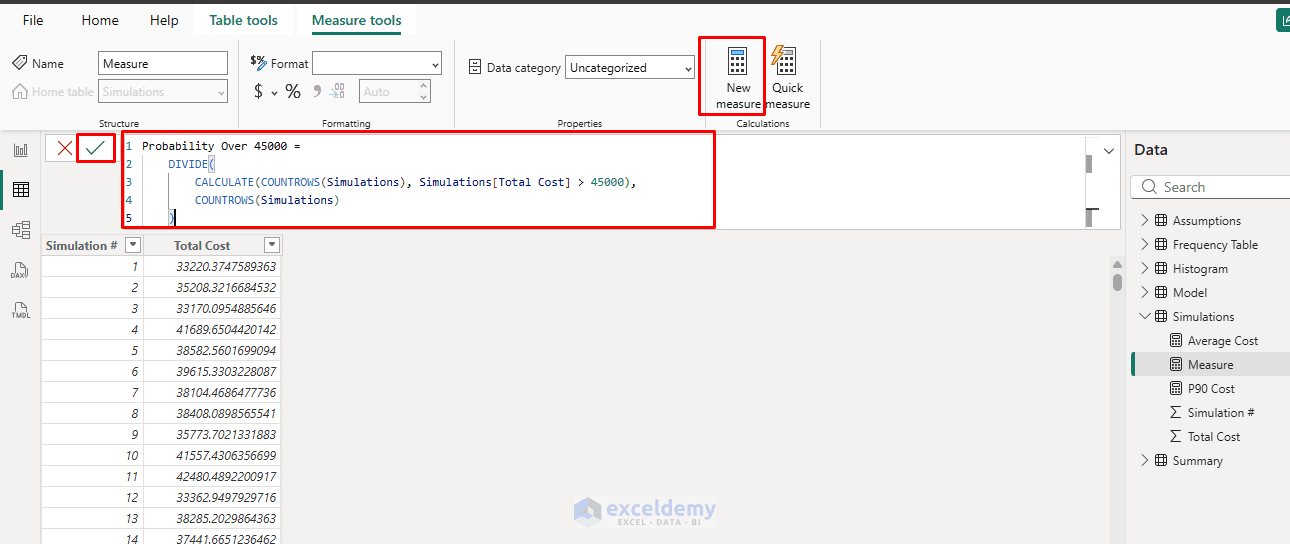Viewport: 1290px width, 544px height.
Task: Click the P90 Cost measure icon
Action: (x=1176, y=389)
